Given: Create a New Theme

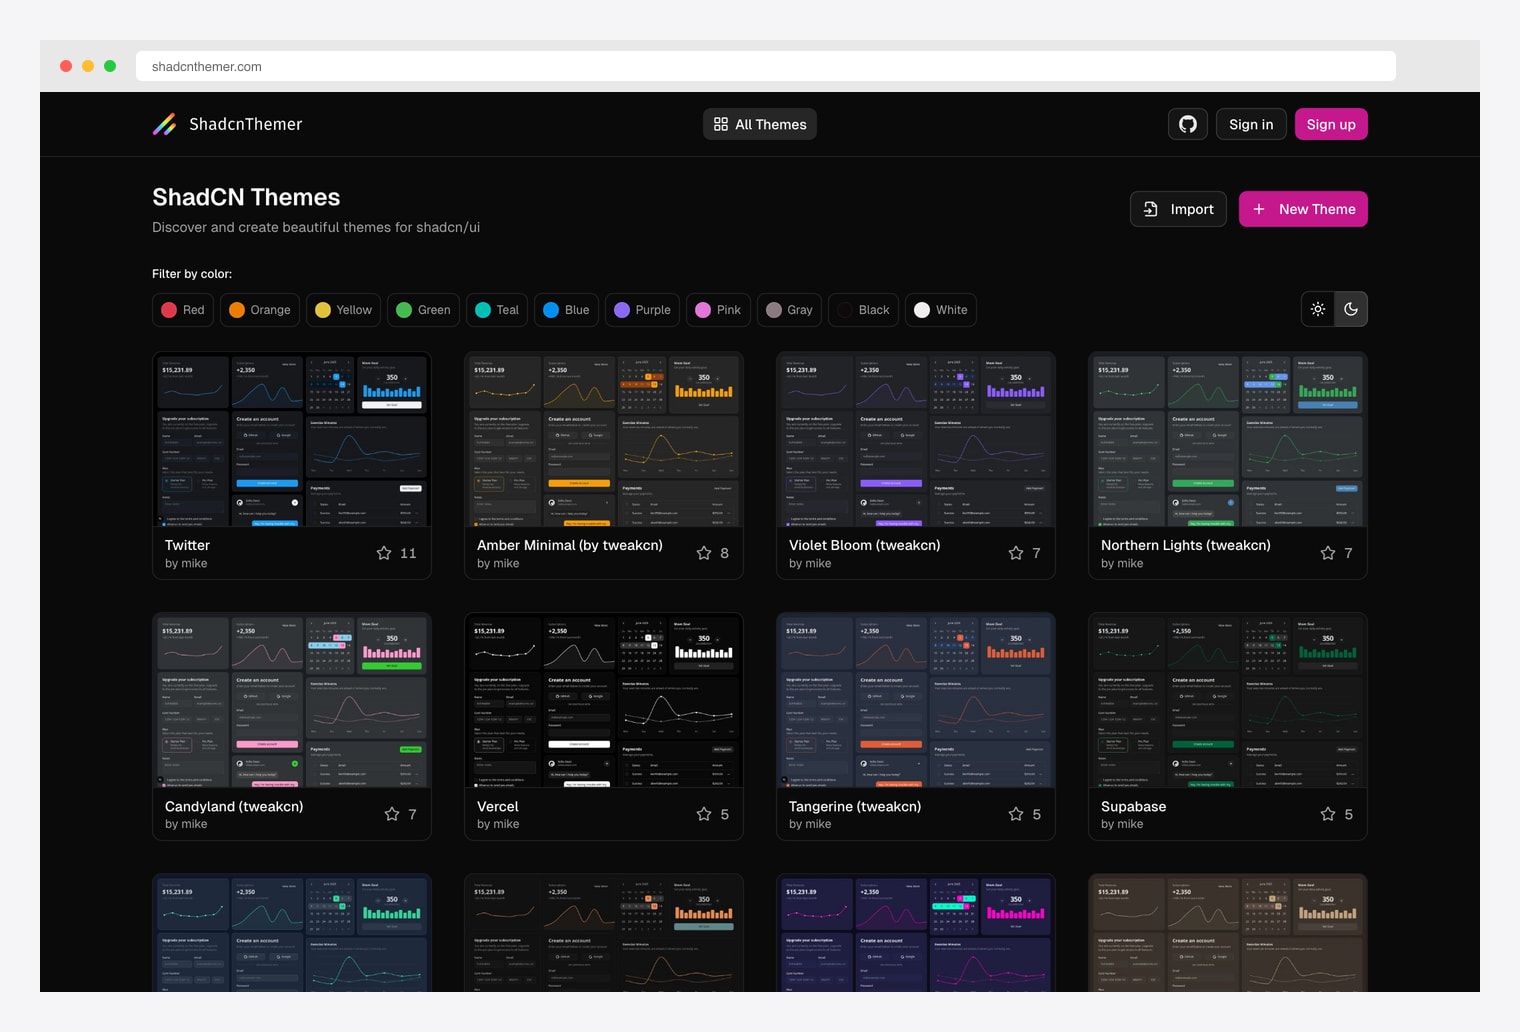Looking at the screenshot, I should [x=1303, y=209].
